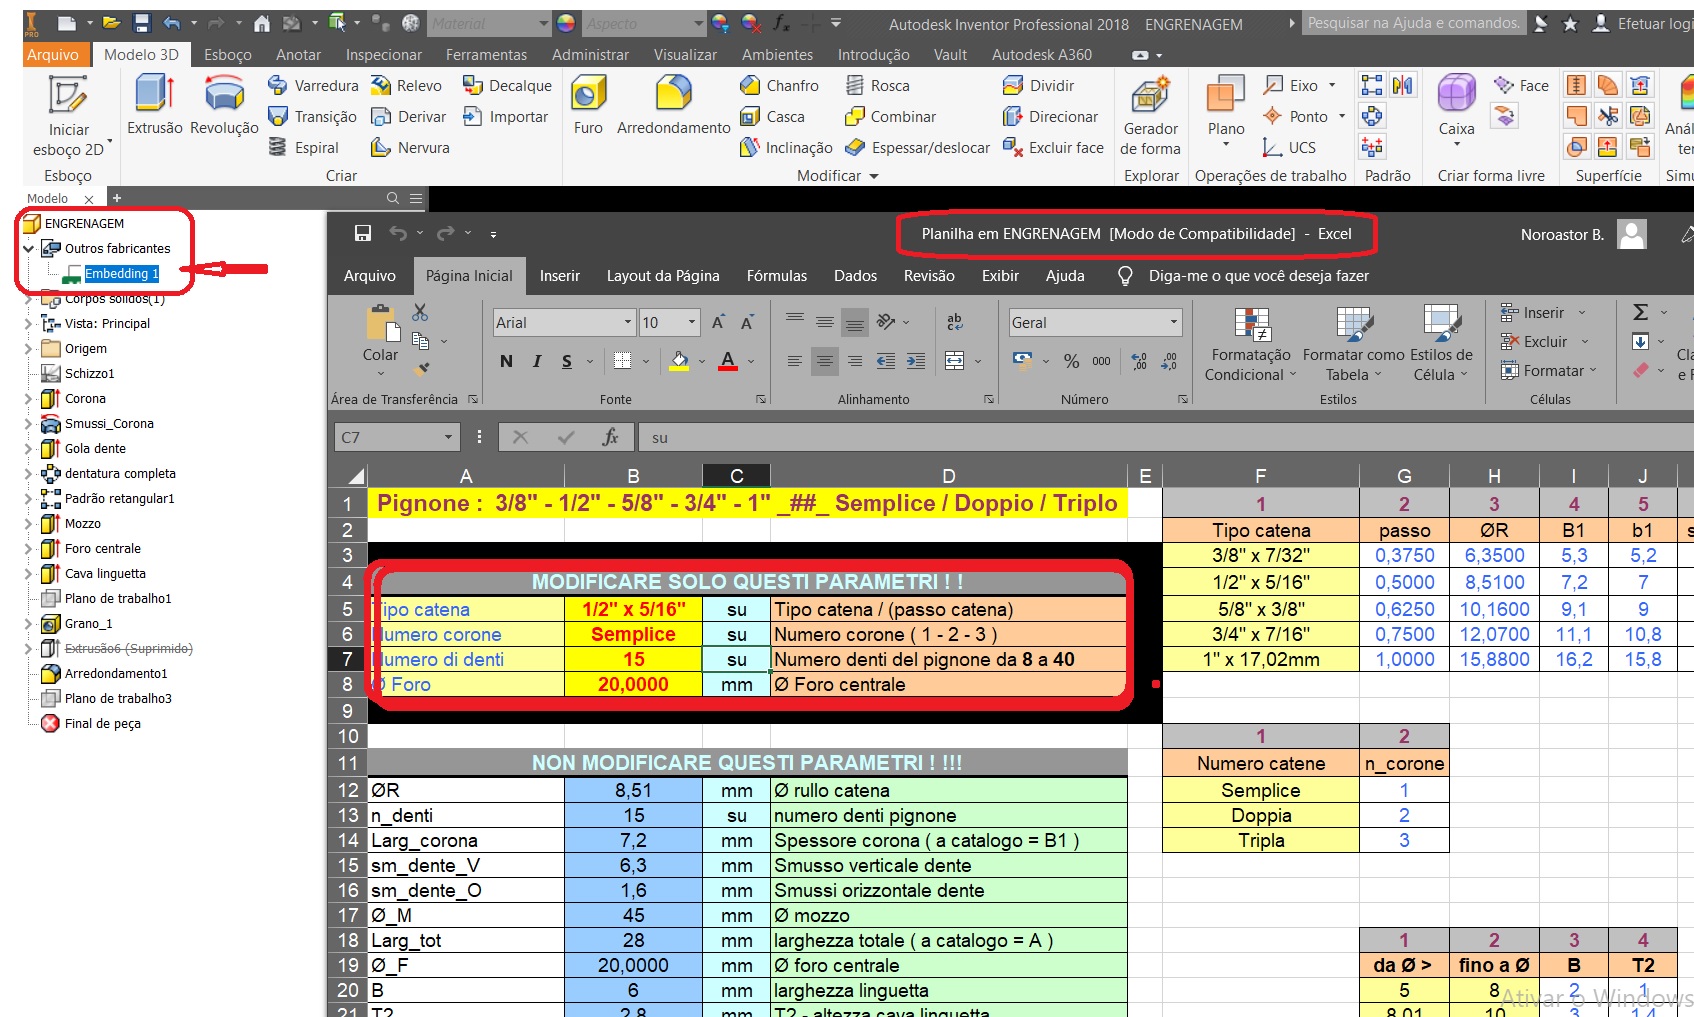The image size is (1694, 1017).
Task: Open Estilos de Célula gallery
Action: (1441, 344)
